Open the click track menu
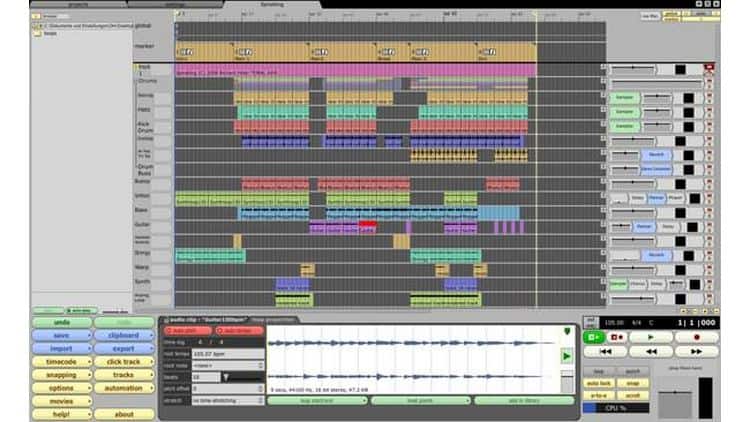Image resolution: width=750 pixels, height=422 pixels. pos(124,362)
